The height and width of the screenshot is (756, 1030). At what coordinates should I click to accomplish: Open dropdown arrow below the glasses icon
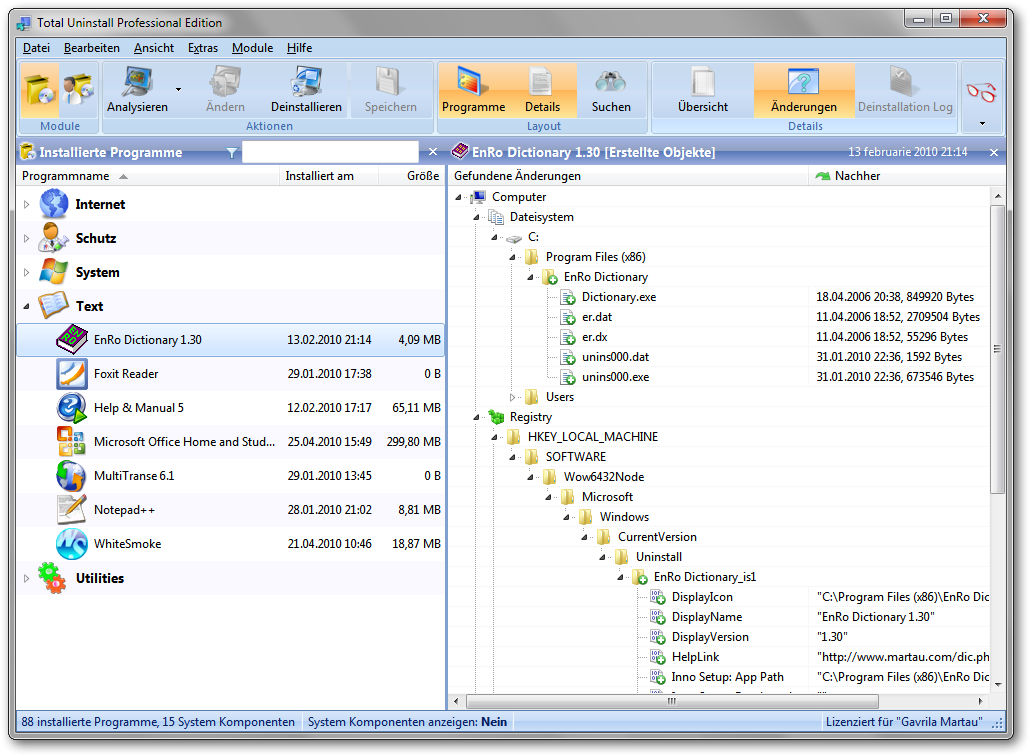coord(982,123)
